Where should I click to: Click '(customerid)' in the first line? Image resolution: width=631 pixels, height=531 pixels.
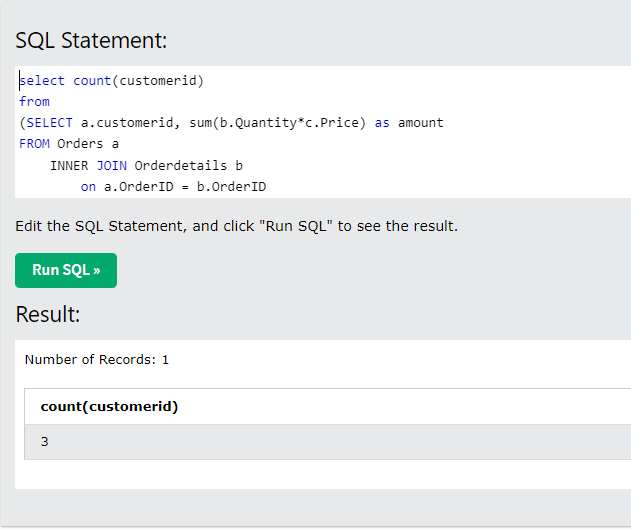pyautogui.click(x=158, y=81)
